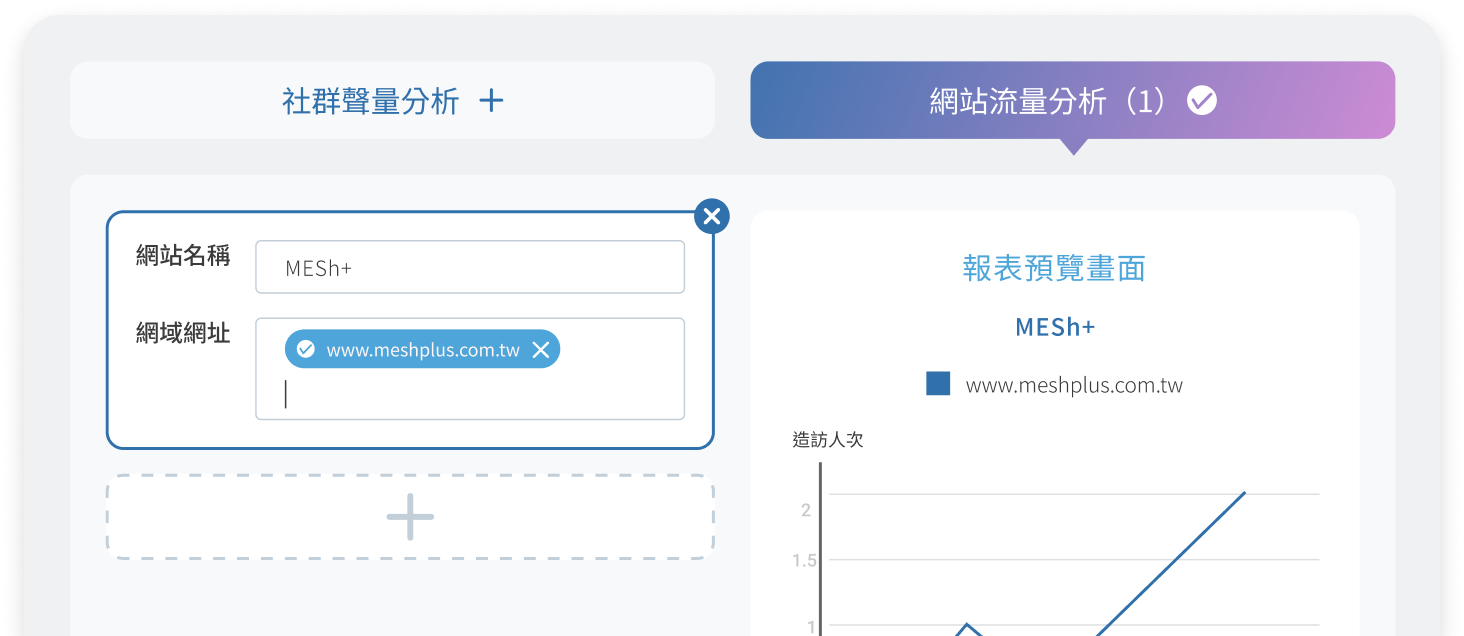Click the blue legend color square
The width and height of the screenshot is (1464, 636).
click(938, 384)
